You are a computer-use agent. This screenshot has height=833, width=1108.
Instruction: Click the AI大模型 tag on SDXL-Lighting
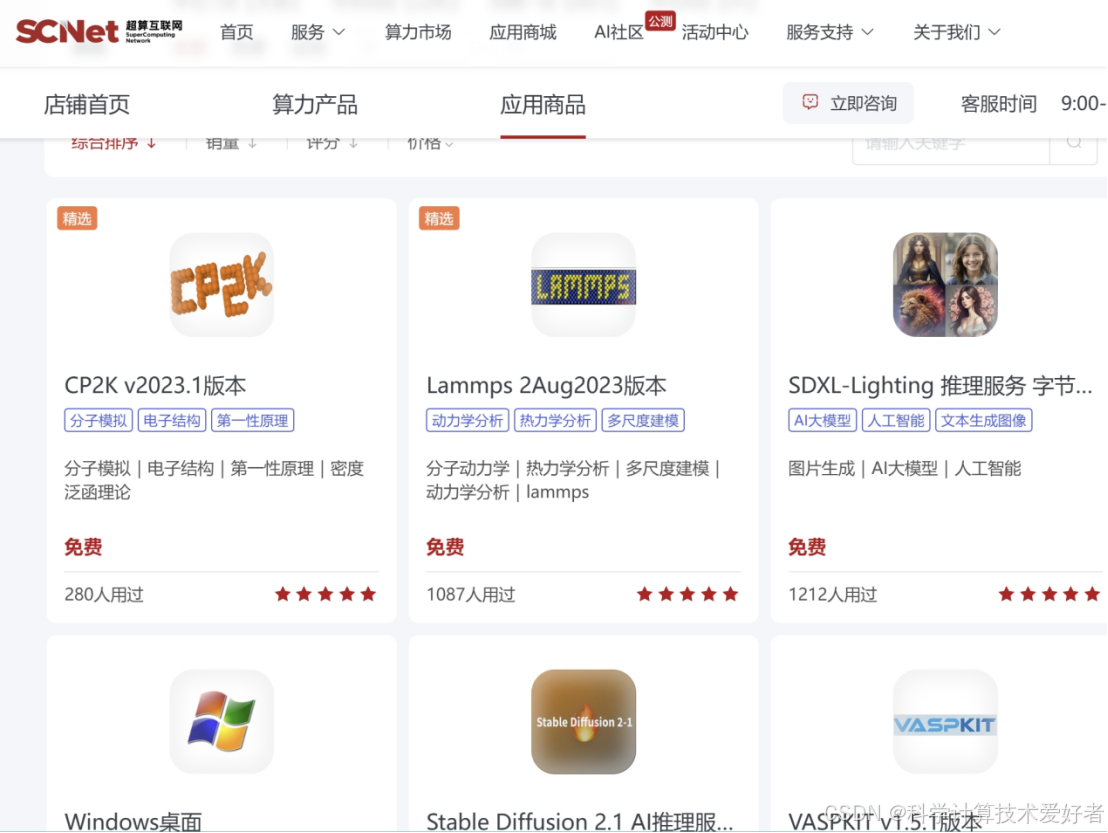(822, 420)
